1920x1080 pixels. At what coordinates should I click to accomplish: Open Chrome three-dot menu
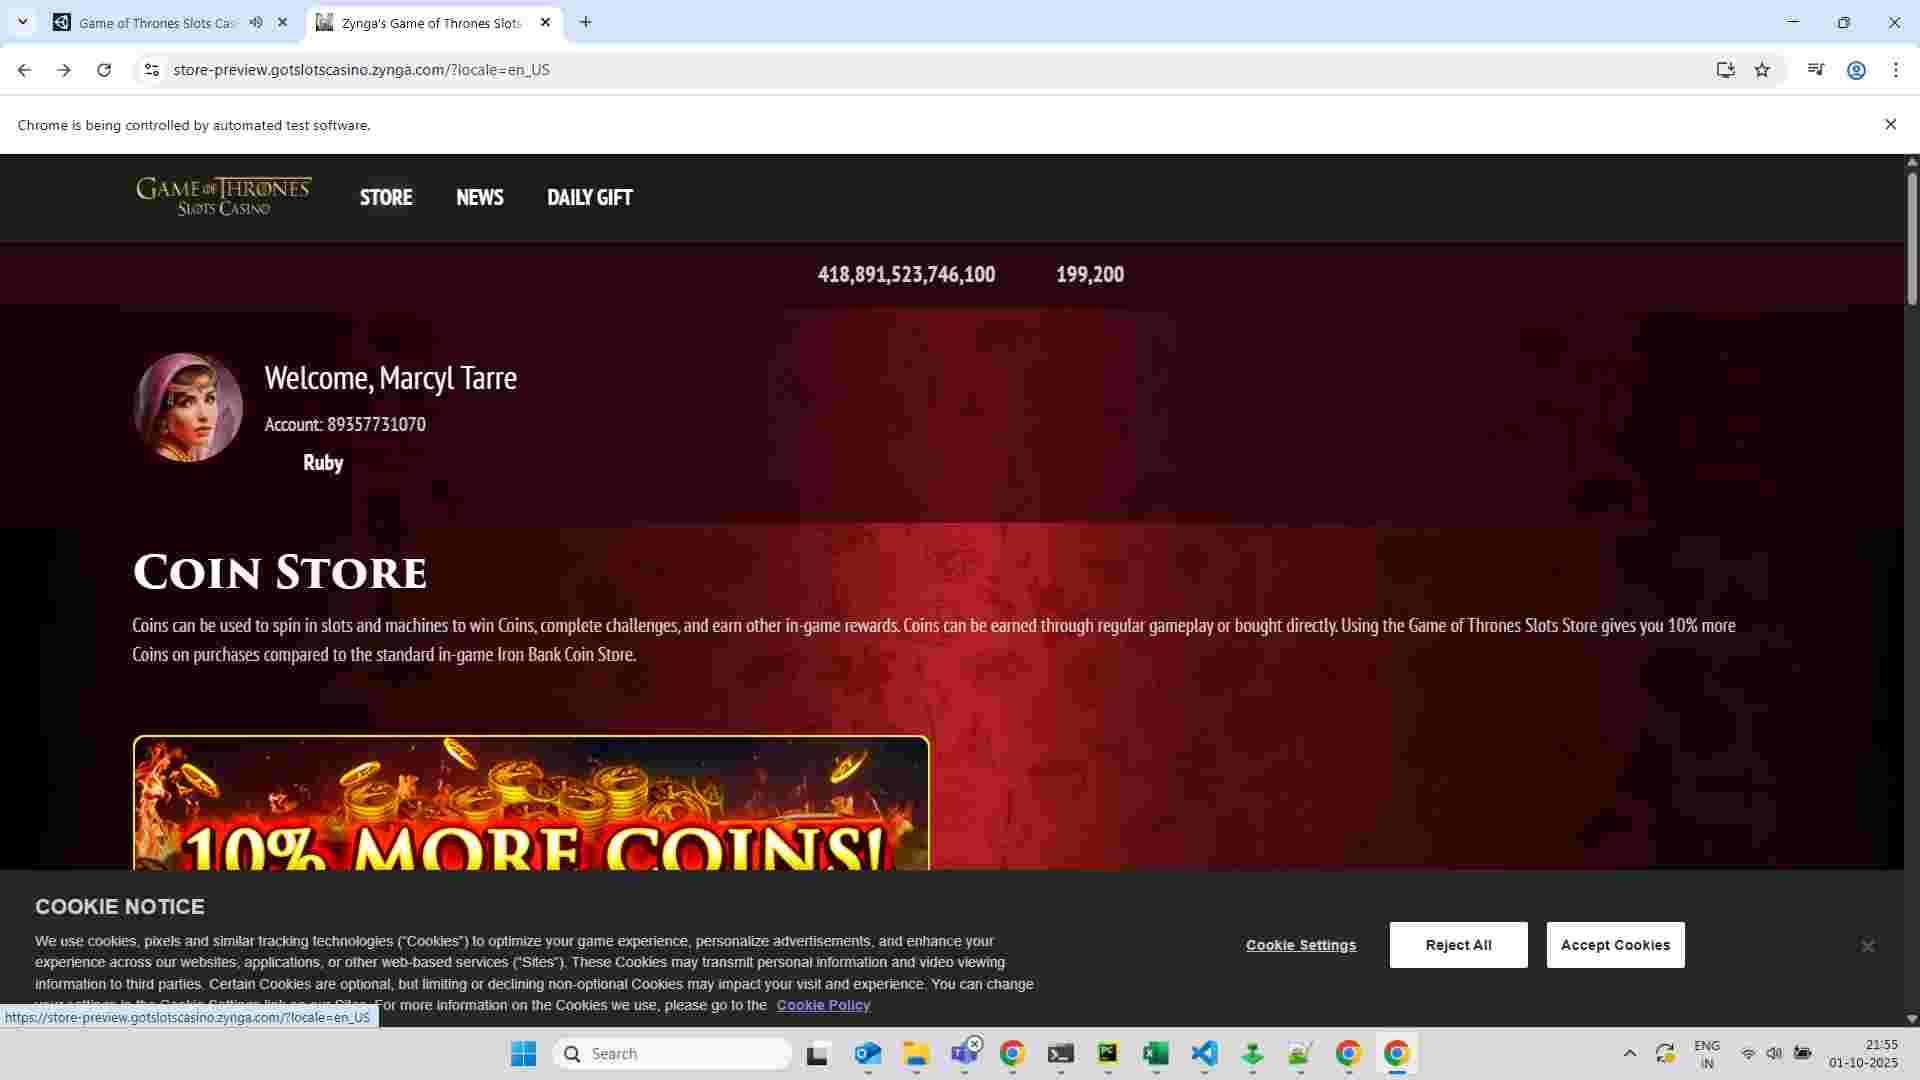point(1895,70)
